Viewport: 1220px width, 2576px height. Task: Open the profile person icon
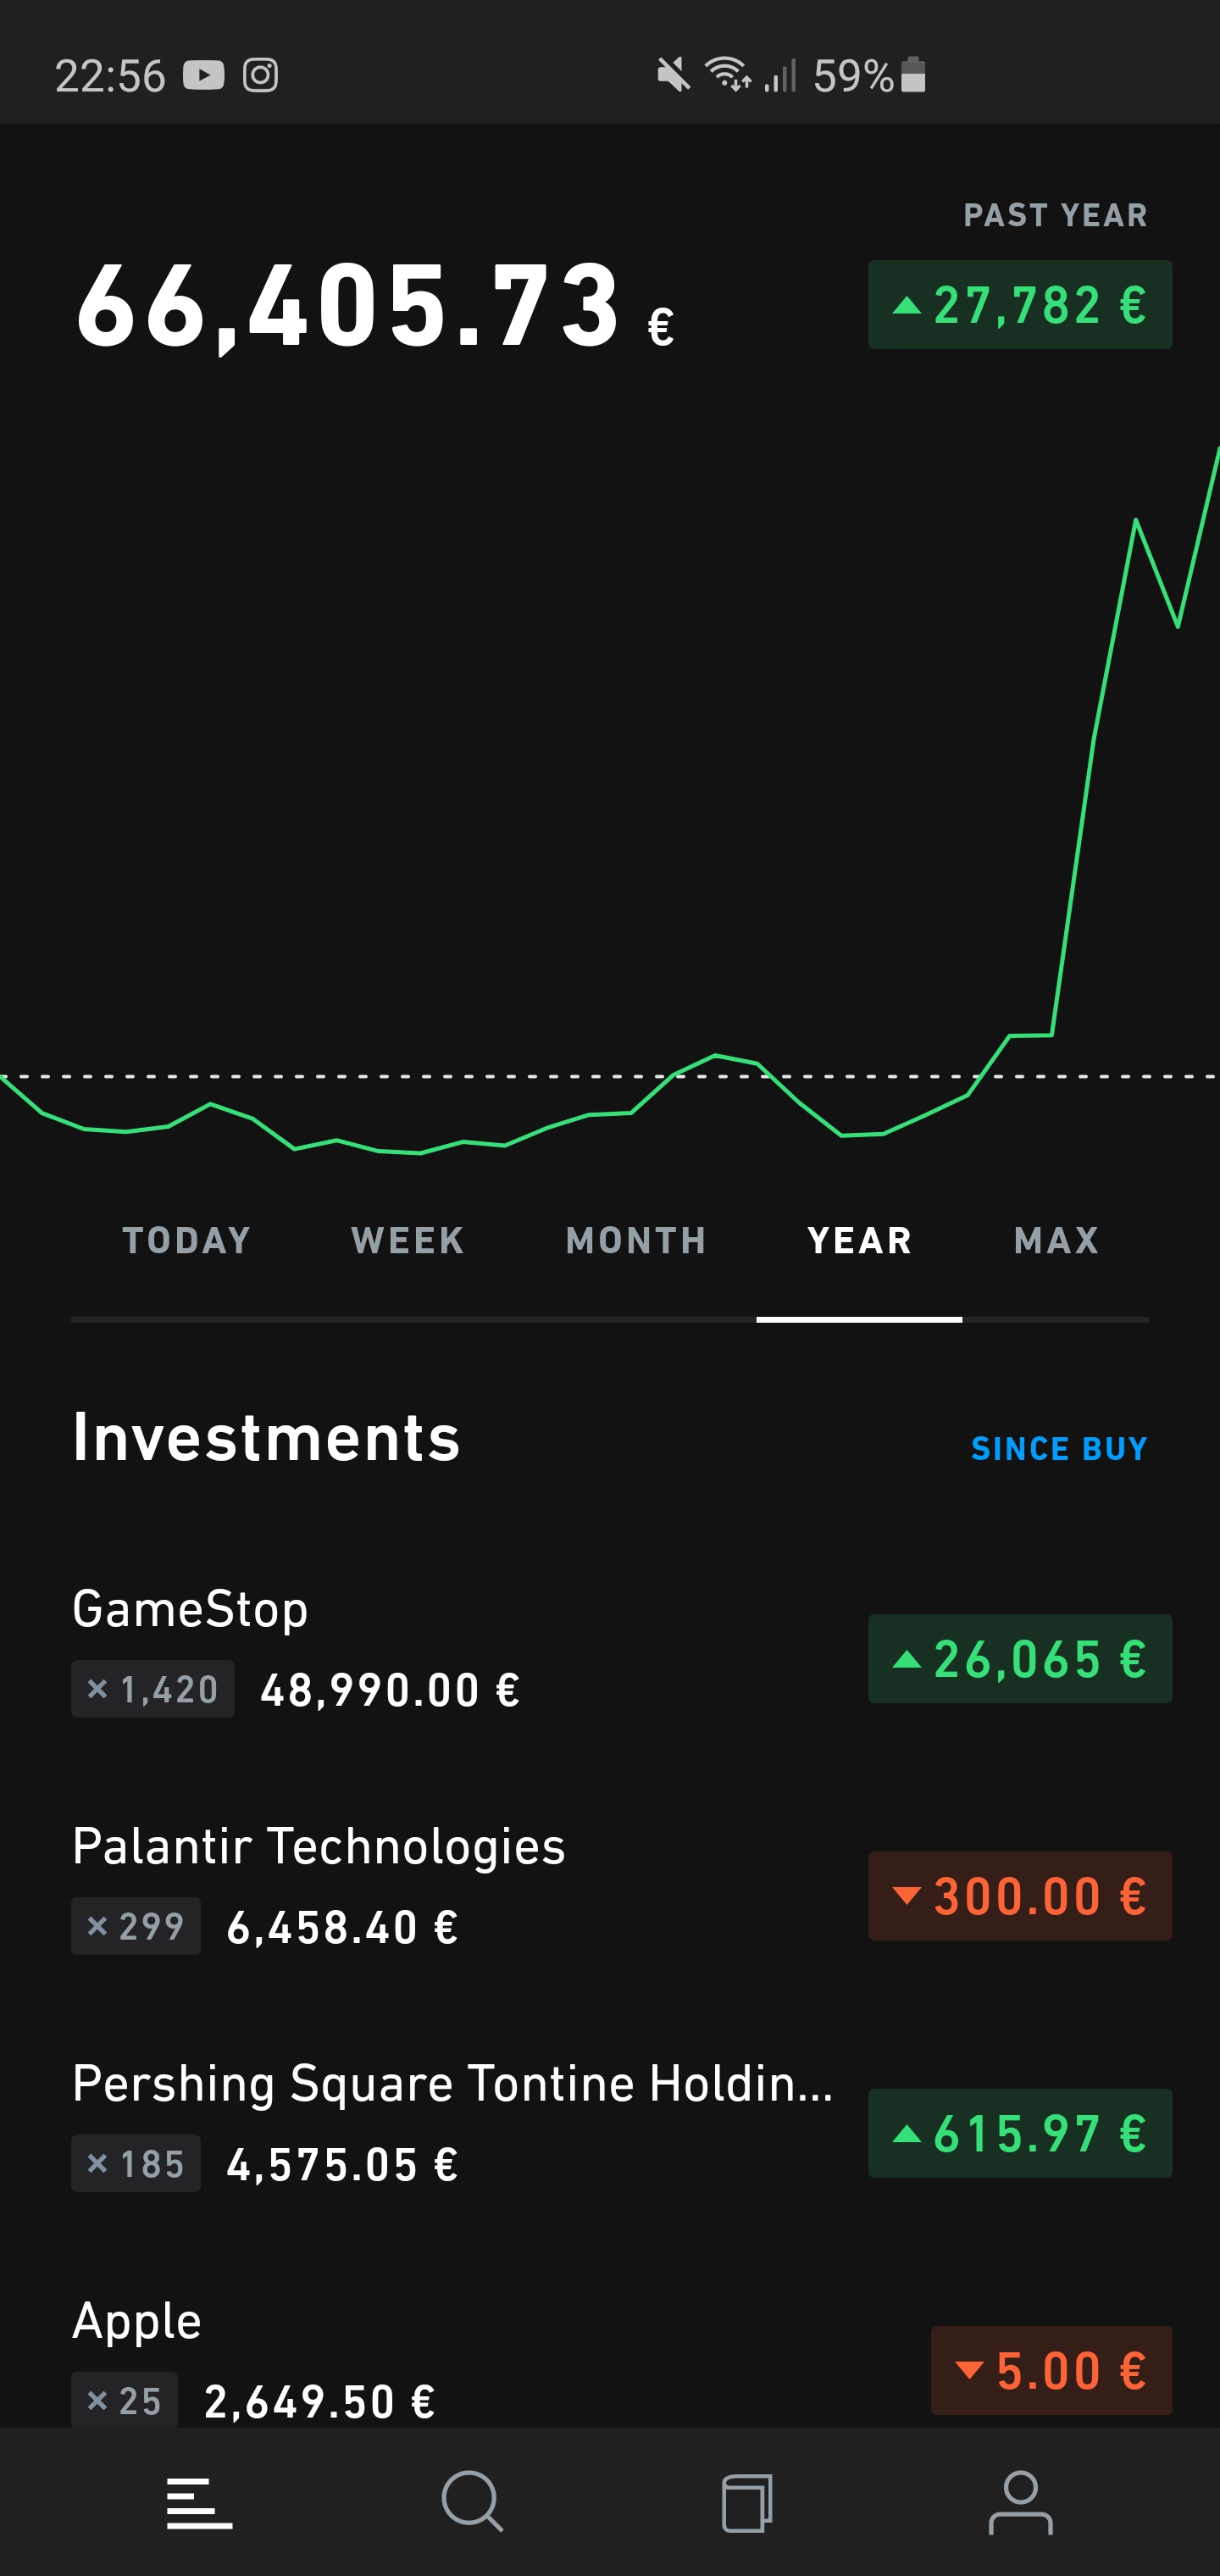pos(1020,2503)
